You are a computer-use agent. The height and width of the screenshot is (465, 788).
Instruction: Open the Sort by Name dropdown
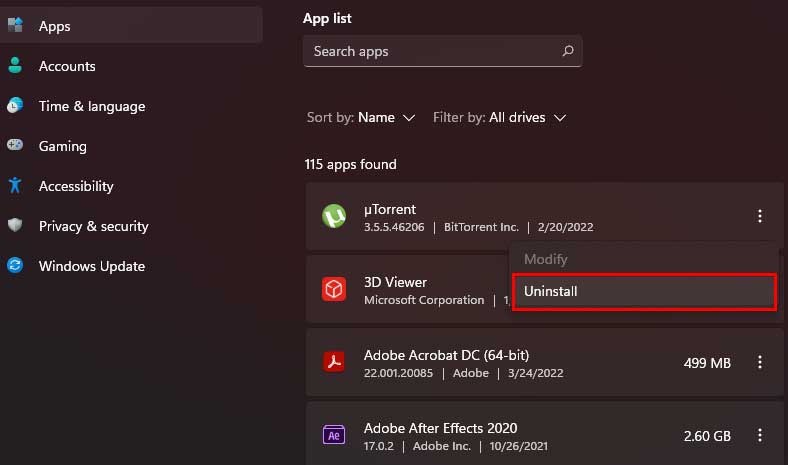pos(361,118)
